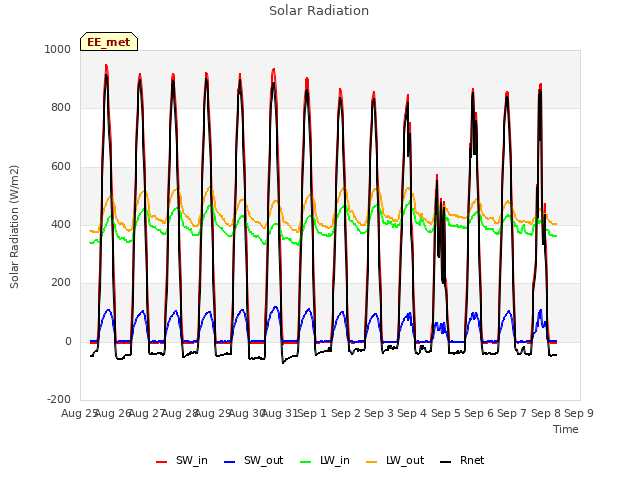Click the 600 y-axis tick label
Viewport: 640px width, 480px height.
pos(61,167)
